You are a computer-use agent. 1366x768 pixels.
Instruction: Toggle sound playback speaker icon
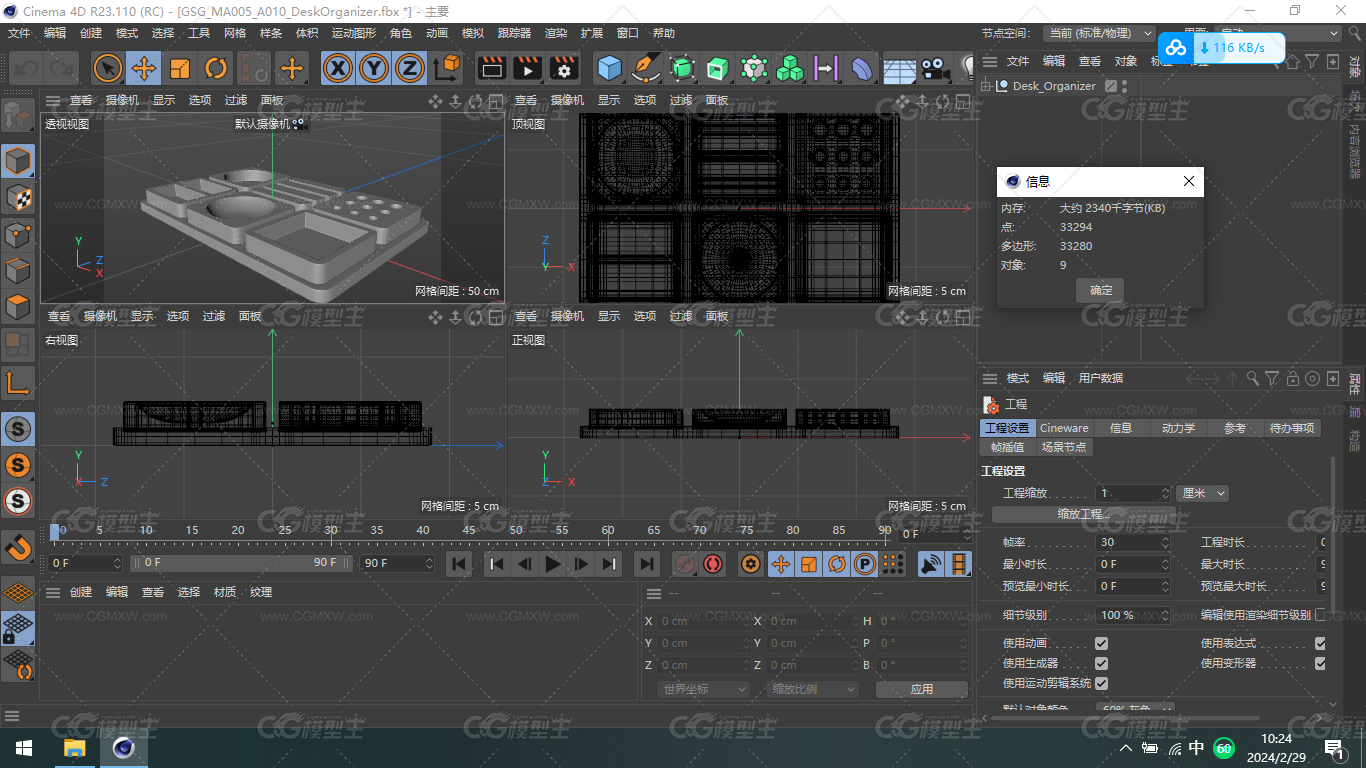pyautogui.click(x=931, y=565)
